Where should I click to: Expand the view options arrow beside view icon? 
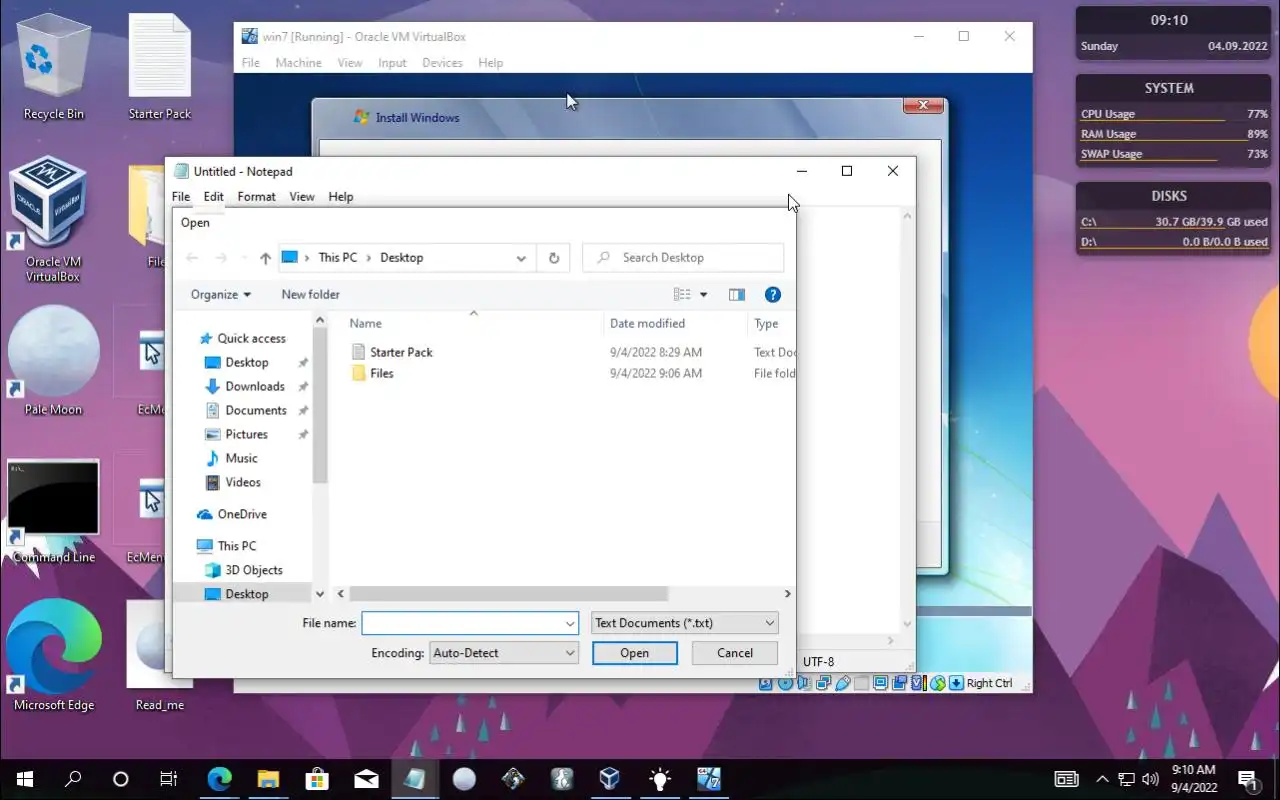coord(704,295)
